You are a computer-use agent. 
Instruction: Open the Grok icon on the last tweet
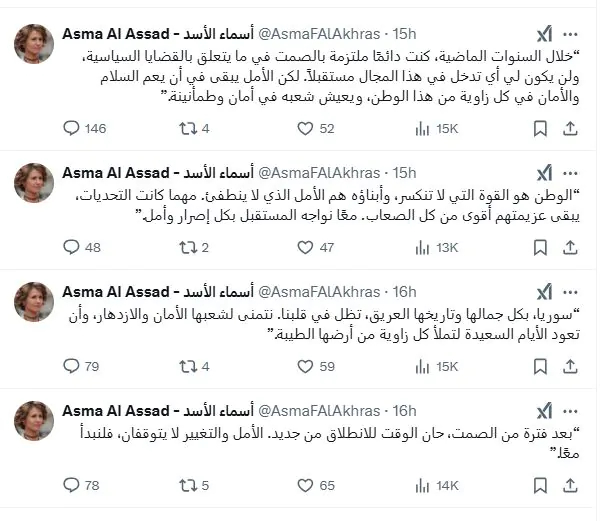point(544,410)
